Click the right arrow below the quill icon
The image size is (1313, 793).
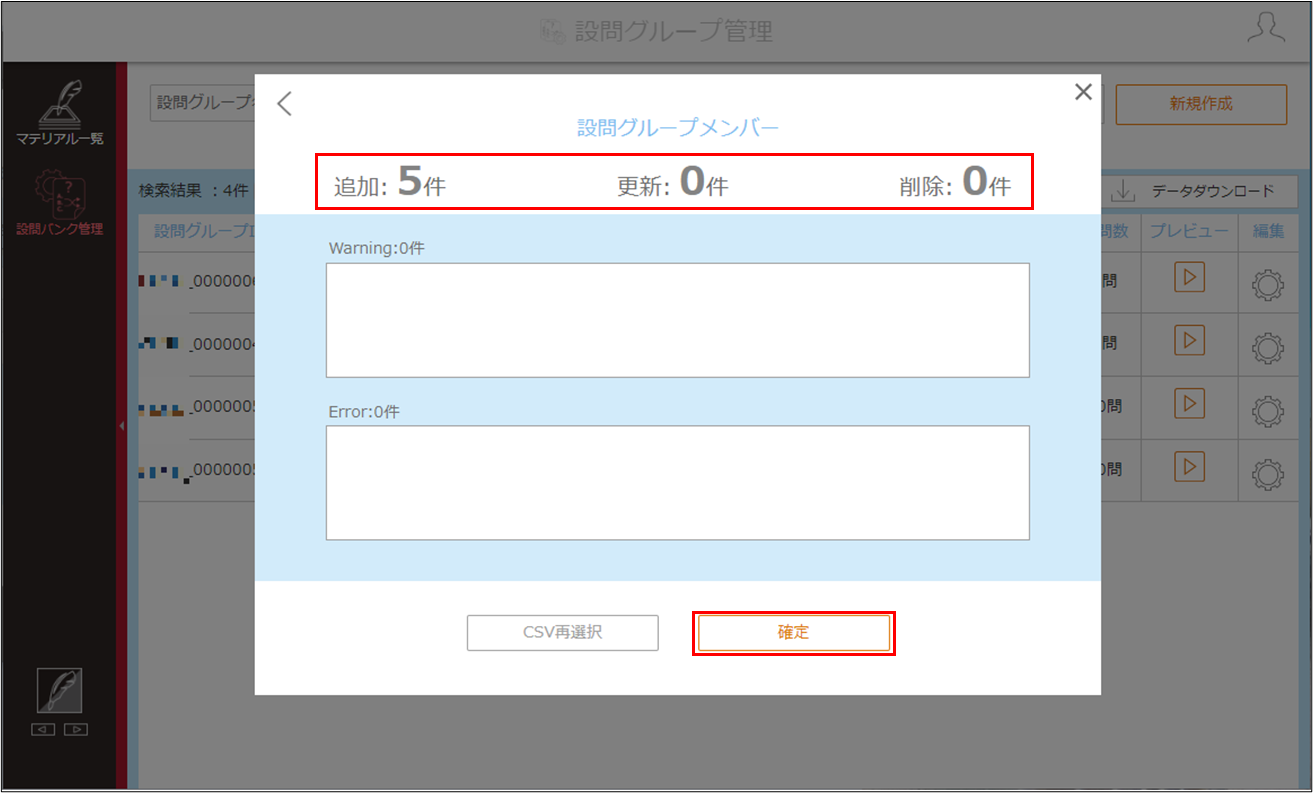(x=76, y=729)
